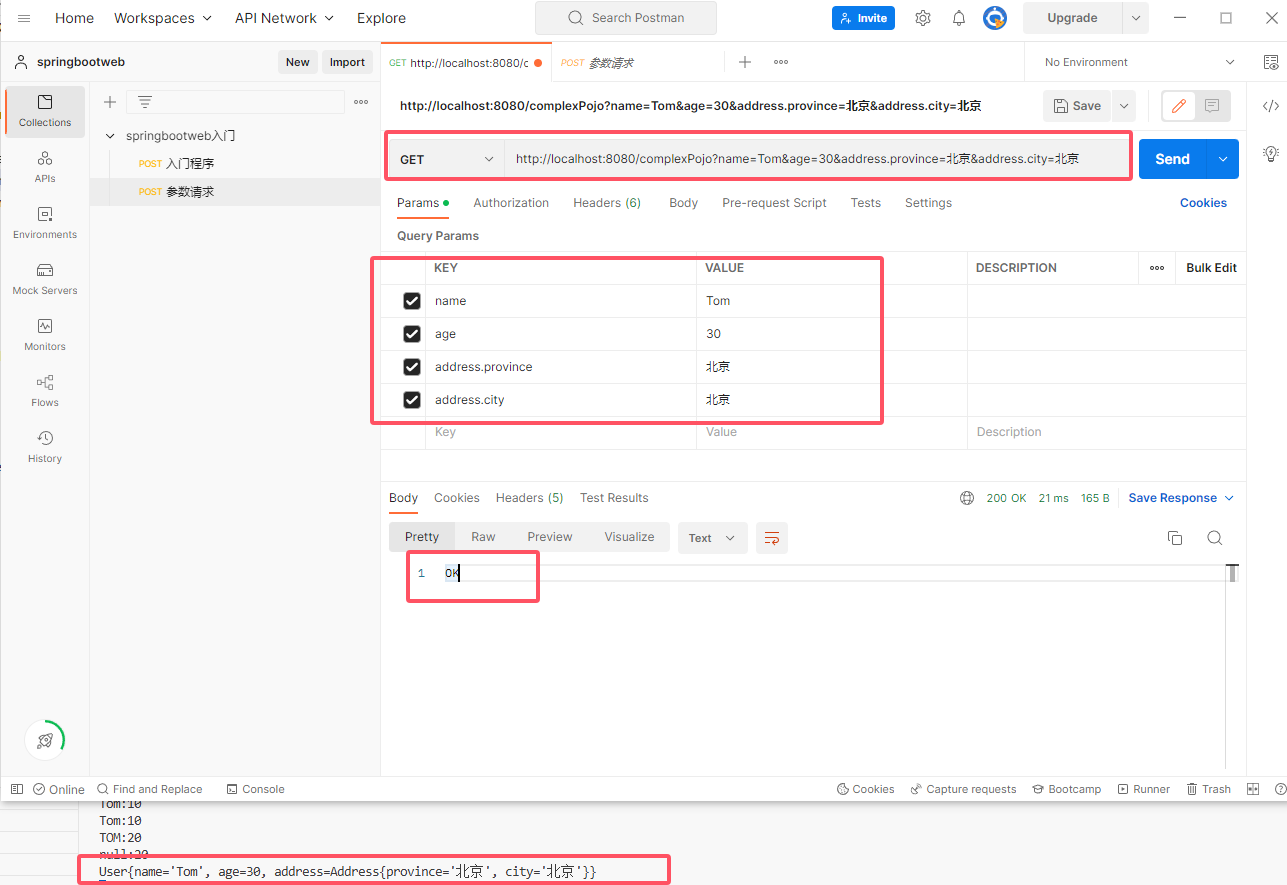Open the help question mark icon
This screenshot has width=1287, height=885.
[x=1280, y=789]
